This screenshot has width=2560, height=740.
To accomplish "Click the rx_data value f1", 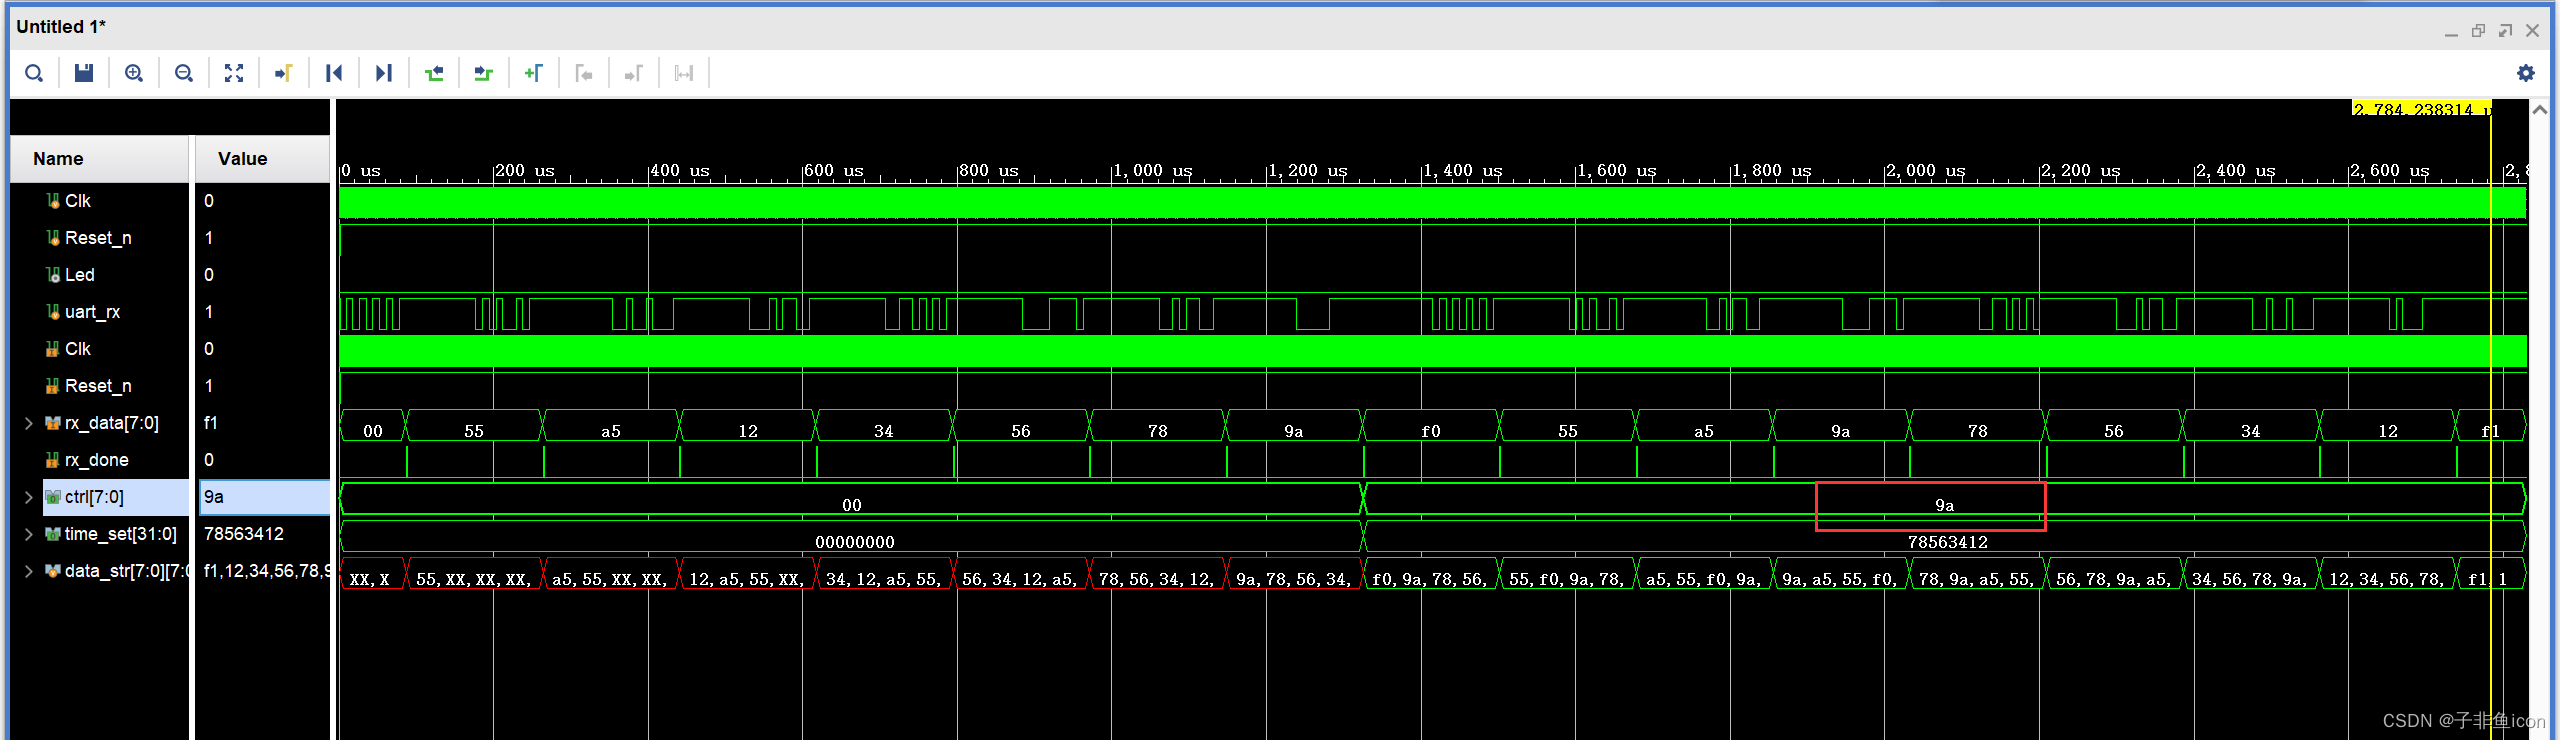I will (211, 423).
